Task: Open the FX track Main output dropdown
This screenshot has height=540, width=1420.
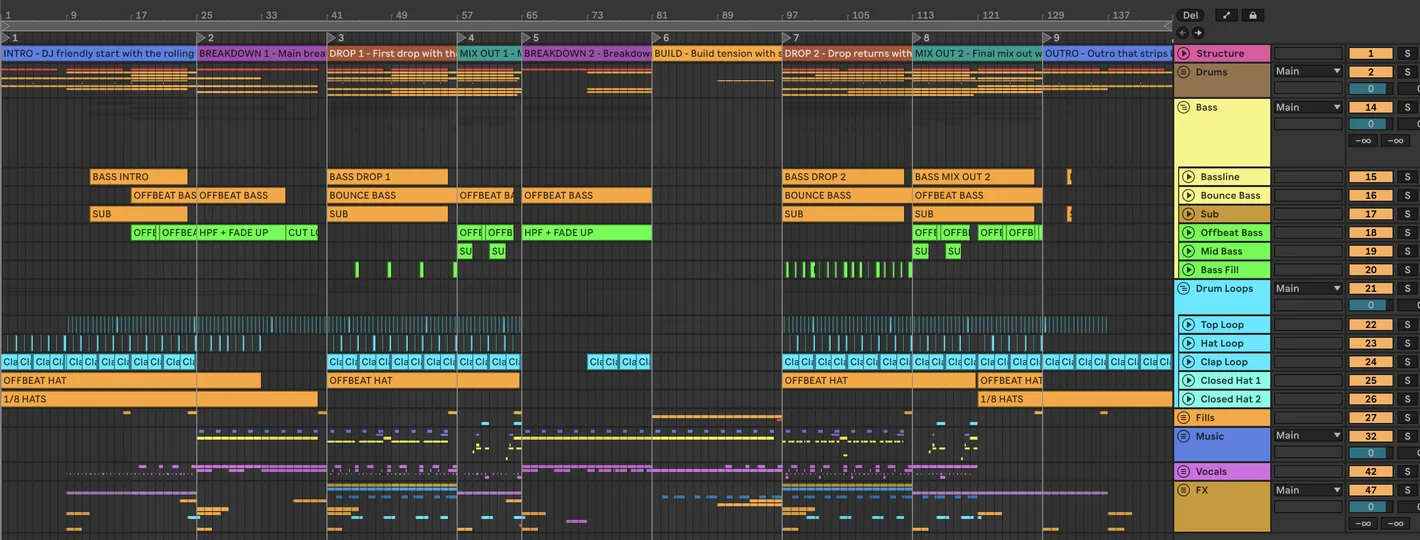Action: pyautogui.click(x=1308, y=490)
